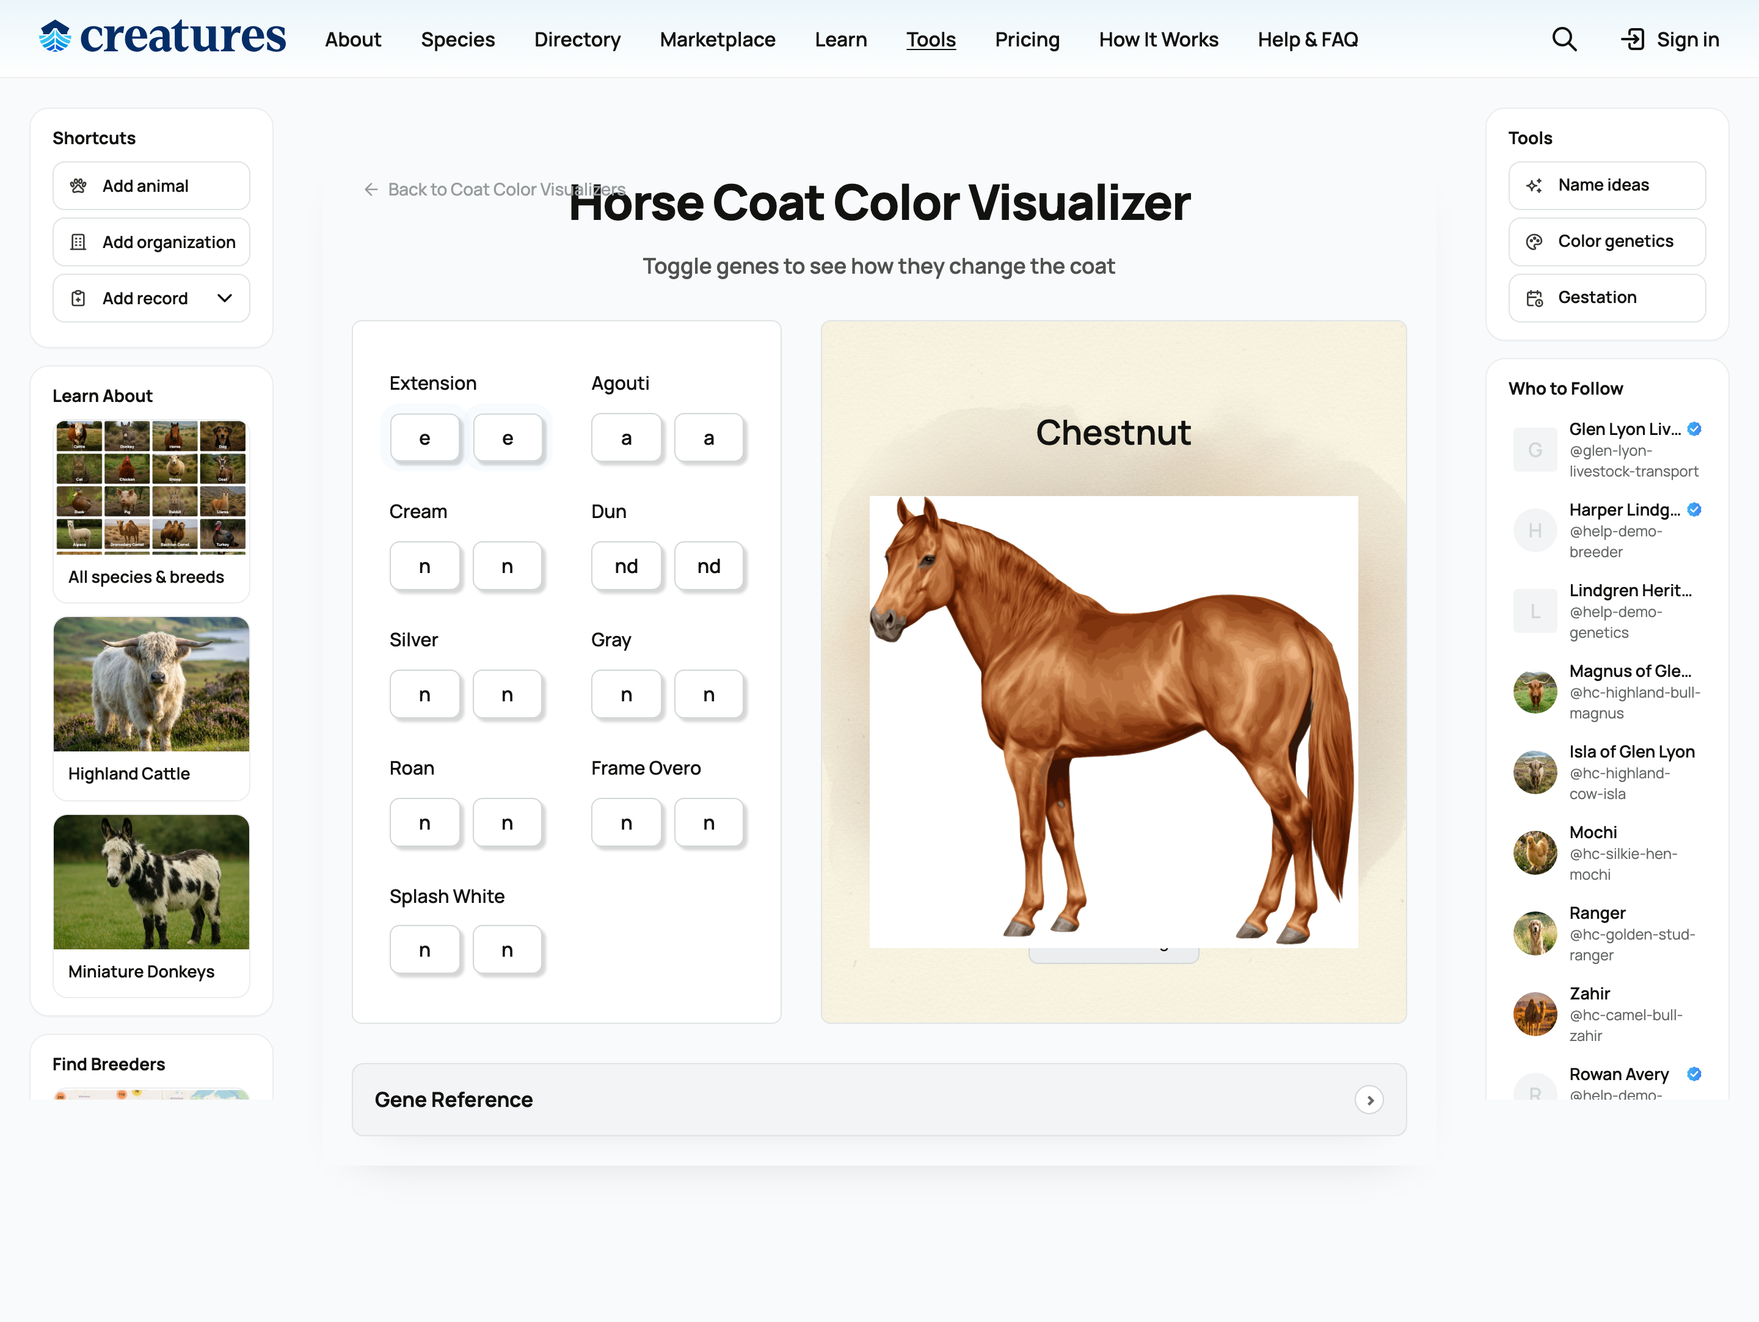
Task: Toggle first Gray allele n
Action: [x=626, y=695]
